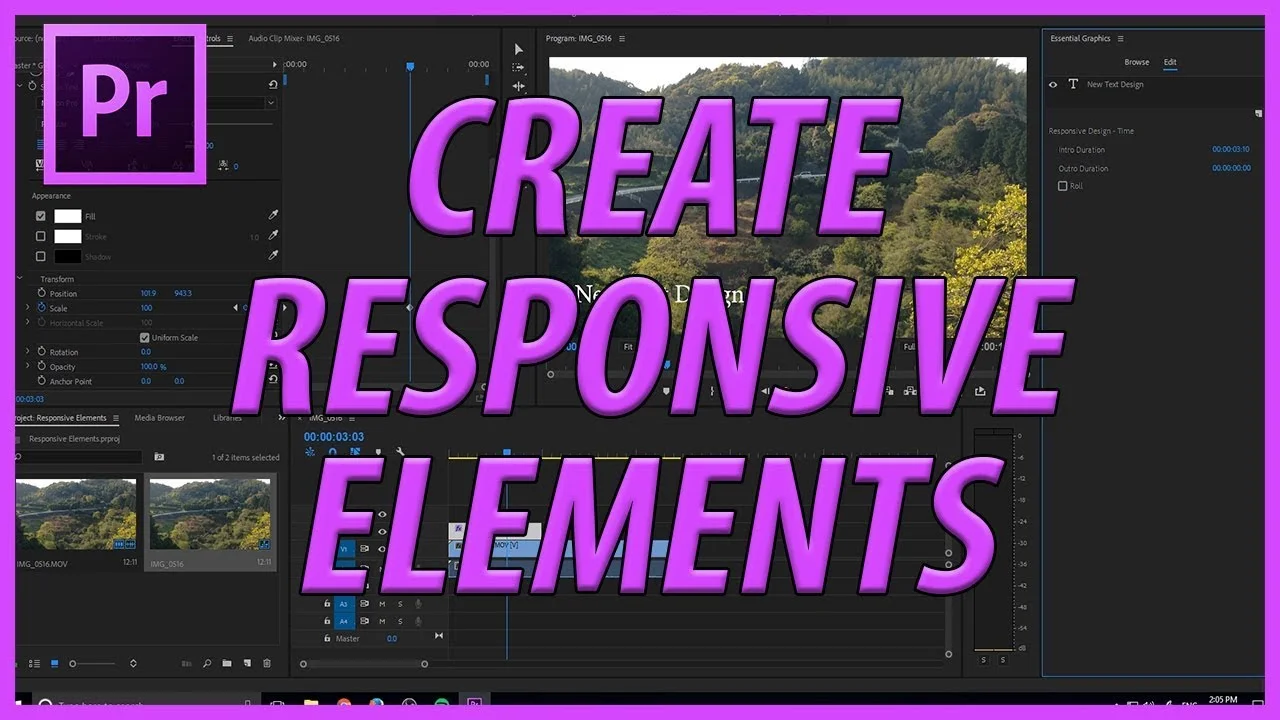Open Program IMG_0516 panel menu
1280x720 pixels.
coord(622,39)
